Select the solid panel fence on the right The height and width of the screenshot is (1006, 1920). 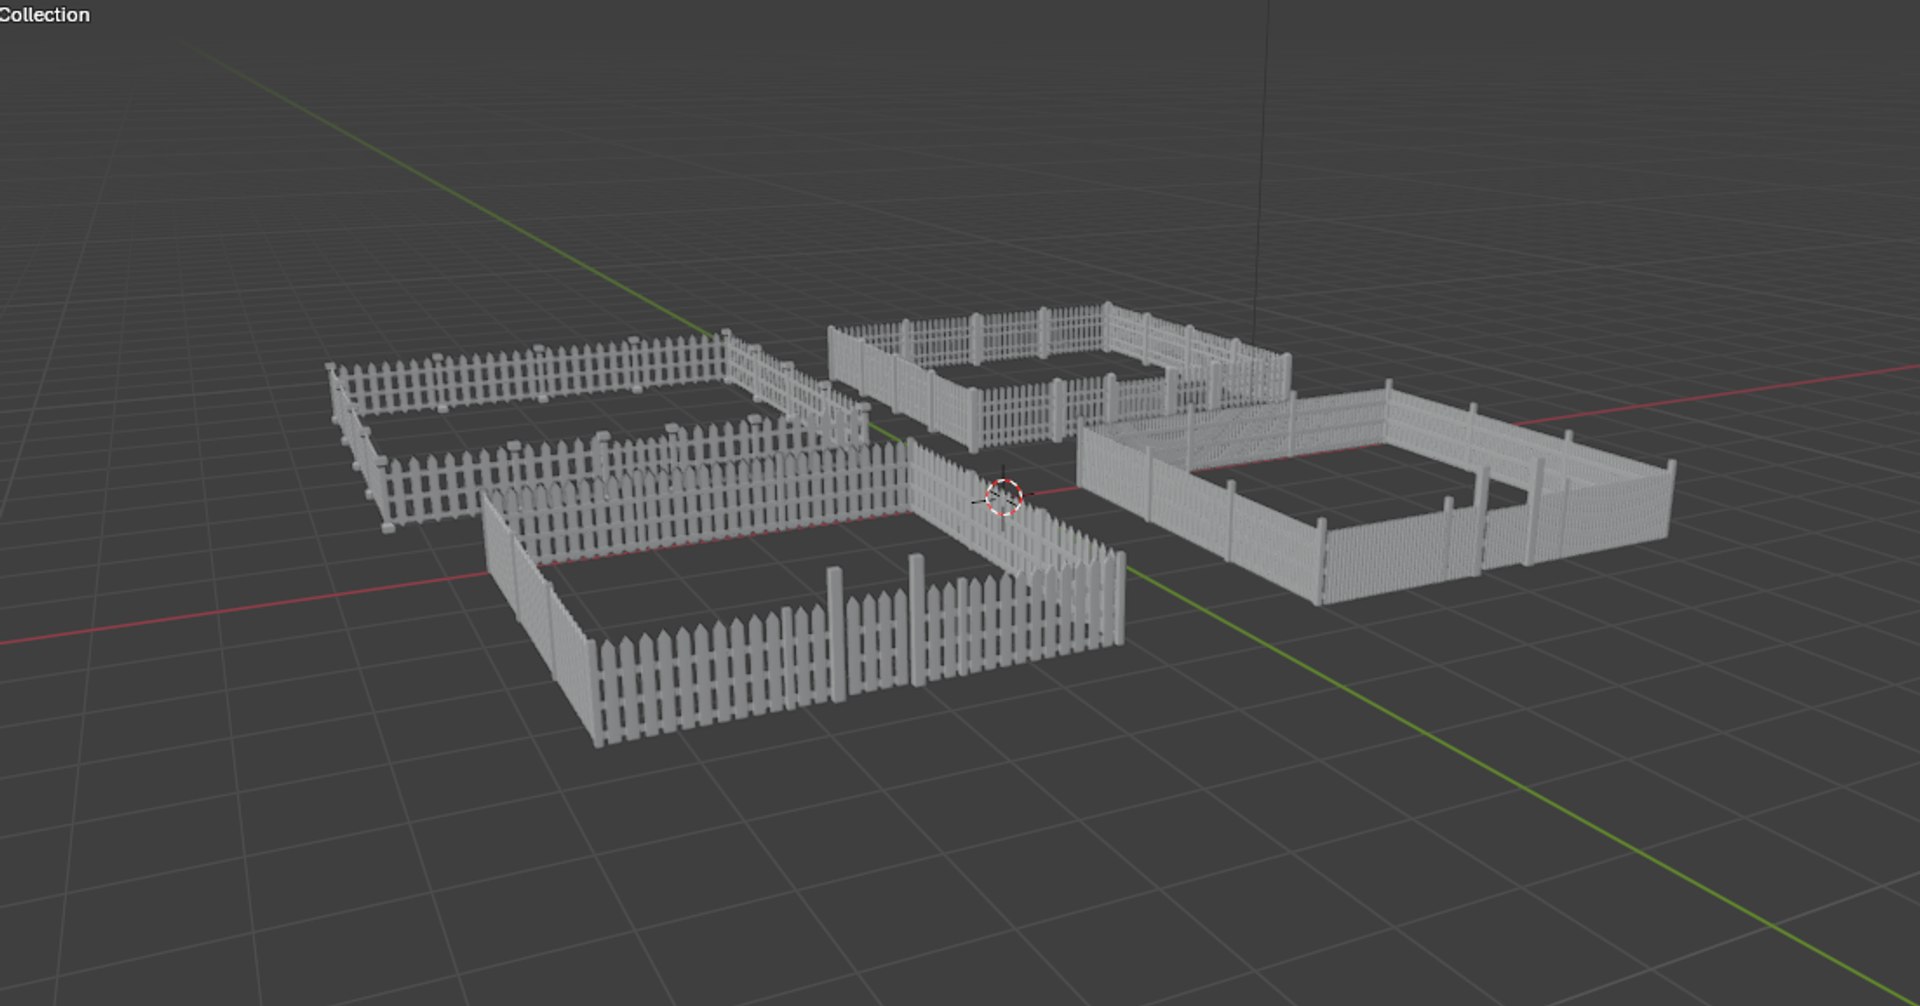(x=1376, y=493)
